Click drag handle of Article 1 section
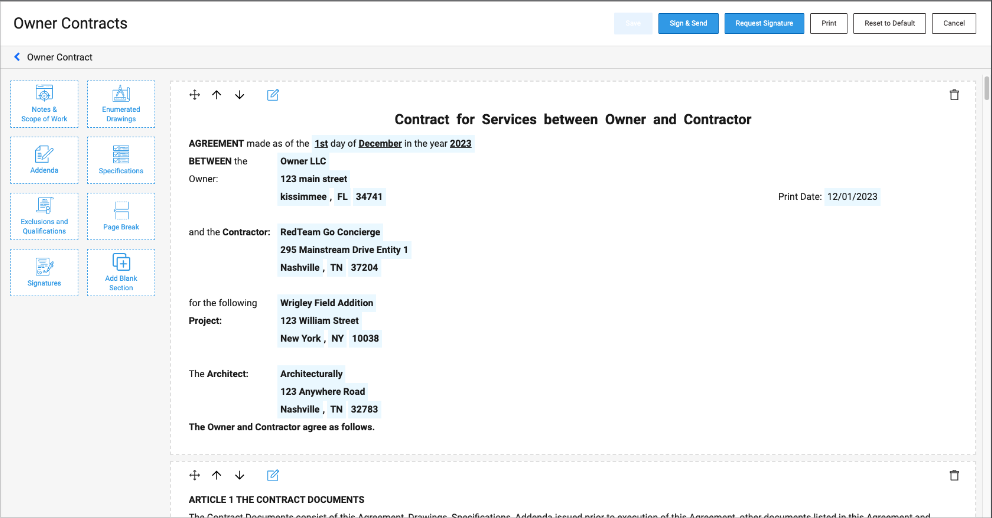Image resolution: width=992 pixels, height=518 pixels. pos(195,475)
